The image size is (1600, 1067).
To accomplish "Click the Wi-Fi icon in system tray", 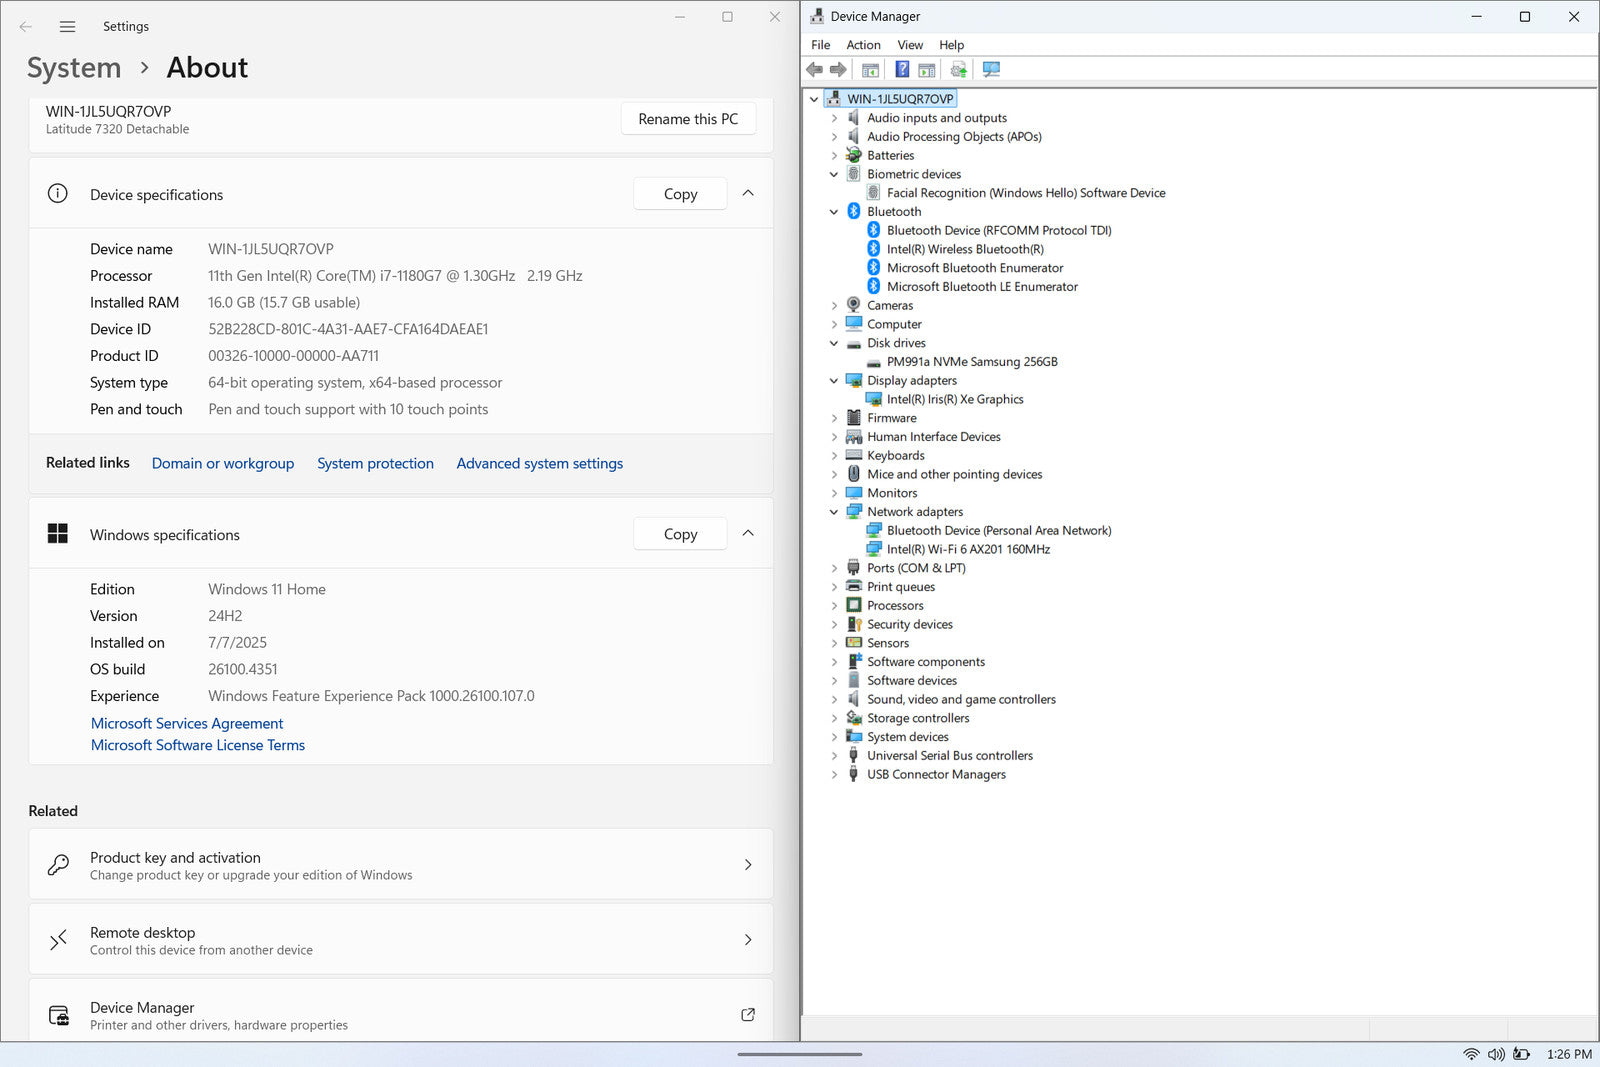I will click(1471, 1054).
